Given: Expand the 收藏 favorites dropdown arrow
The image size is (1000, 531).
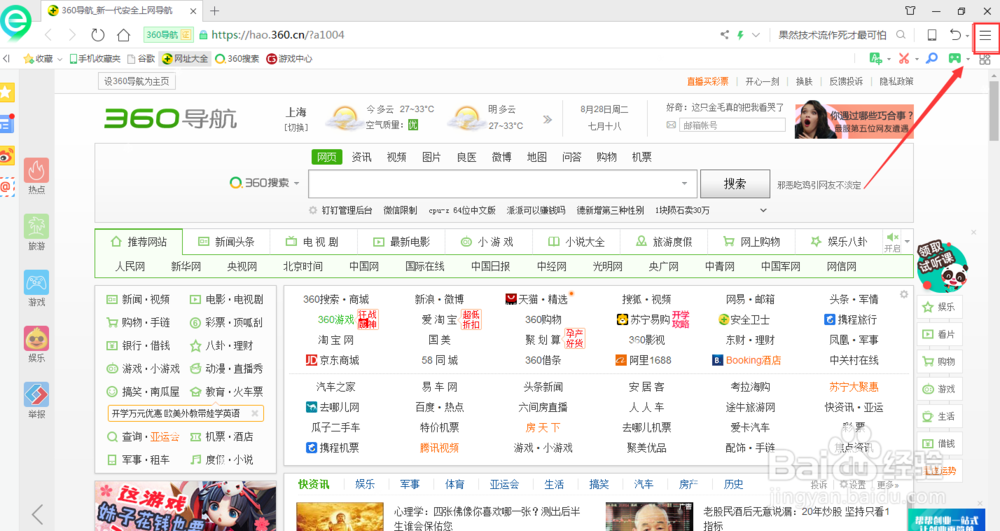Looking at the screenshot, I should click(60, 59).
